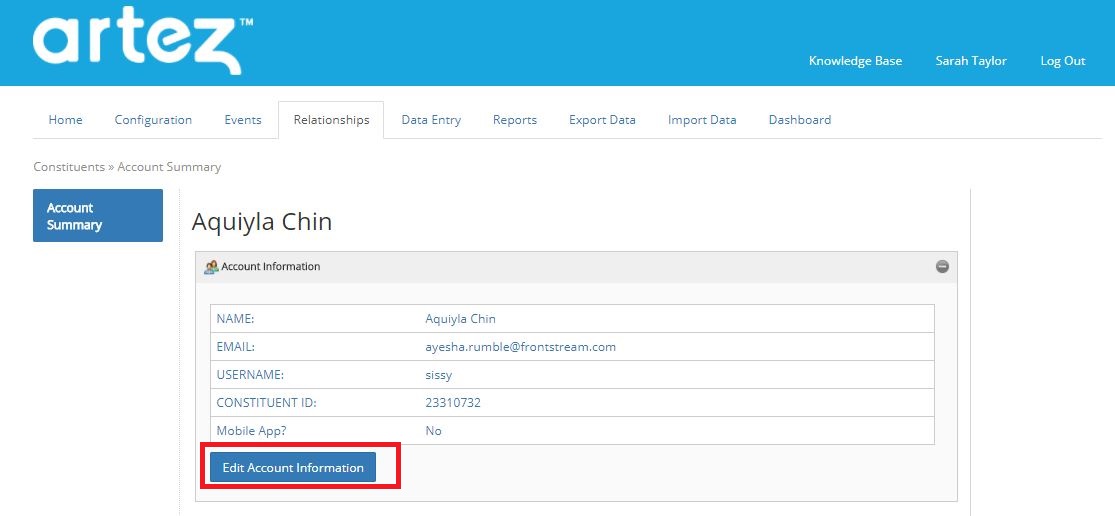Select the Account Summary sidebar button
This screenshot has width=1115, height=516.
pyautogui.click(x=98, y=215)
